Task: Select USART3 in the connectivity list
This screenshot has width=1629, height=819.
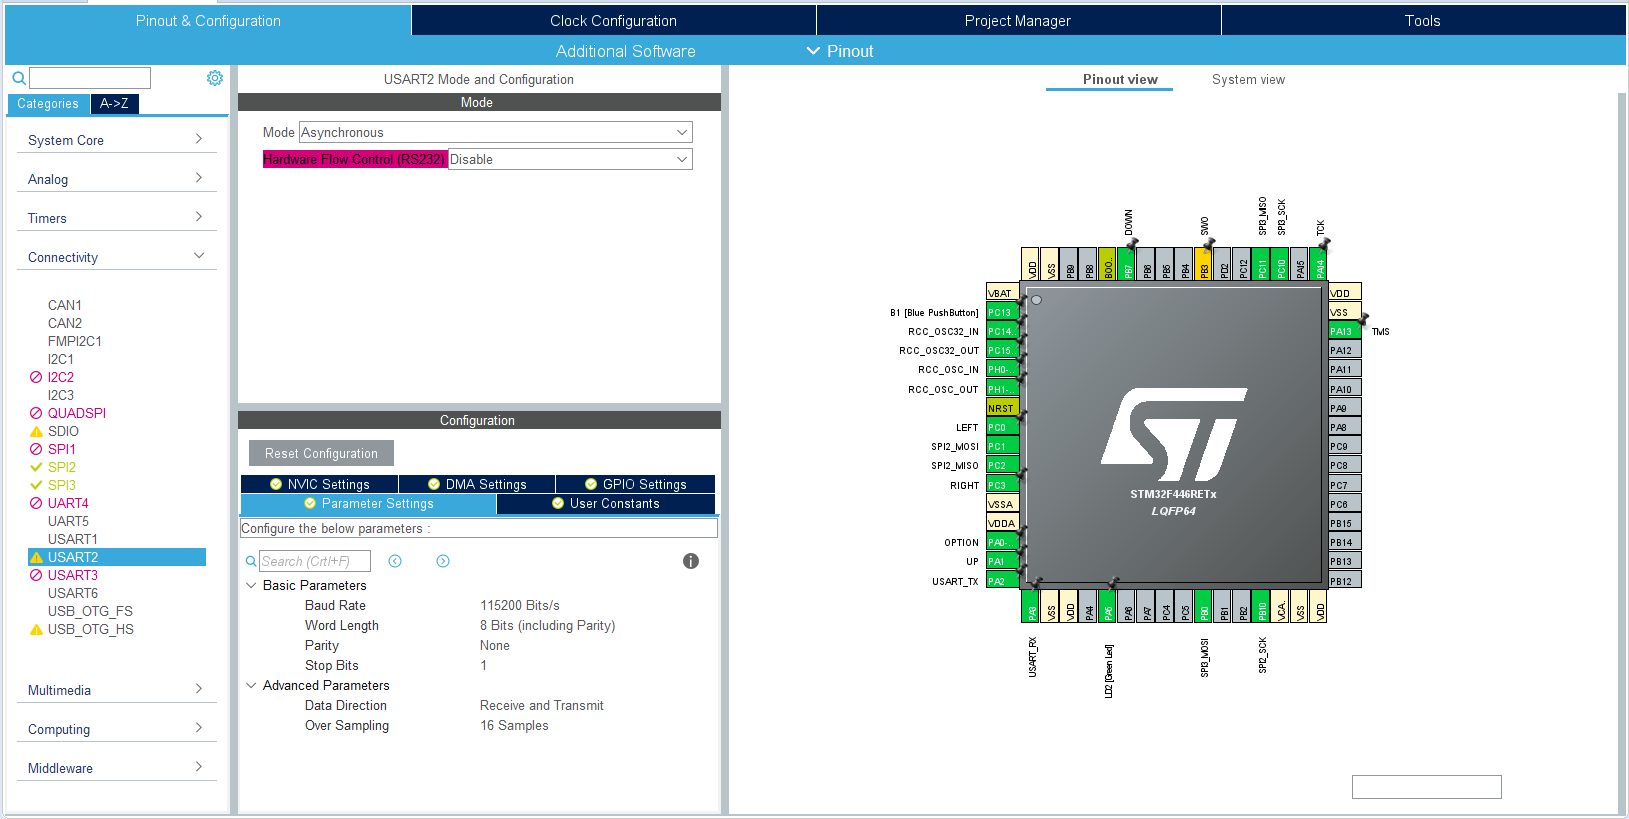Action: (x=73, y=575)
